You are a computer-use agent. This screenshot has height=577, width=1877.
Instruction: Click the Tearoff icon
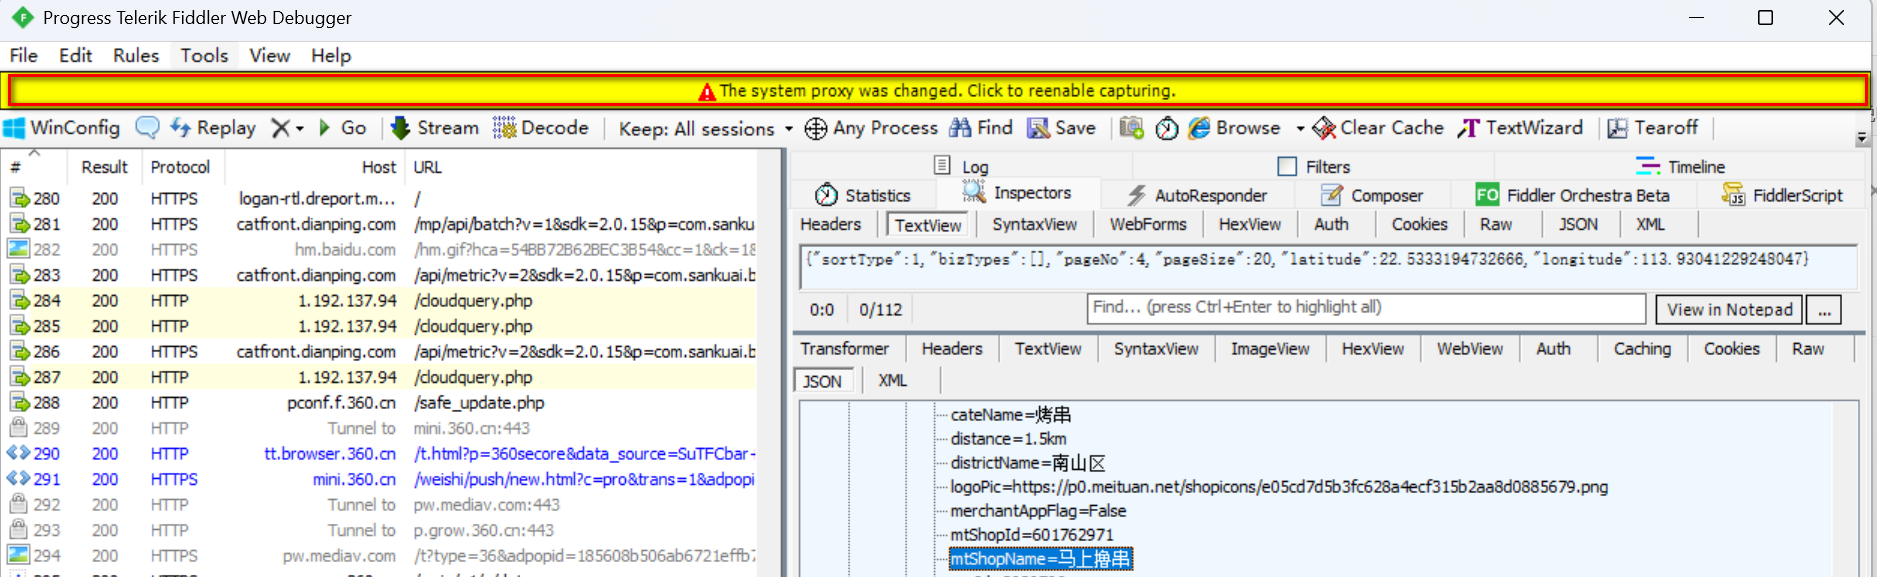point(1617,128)
